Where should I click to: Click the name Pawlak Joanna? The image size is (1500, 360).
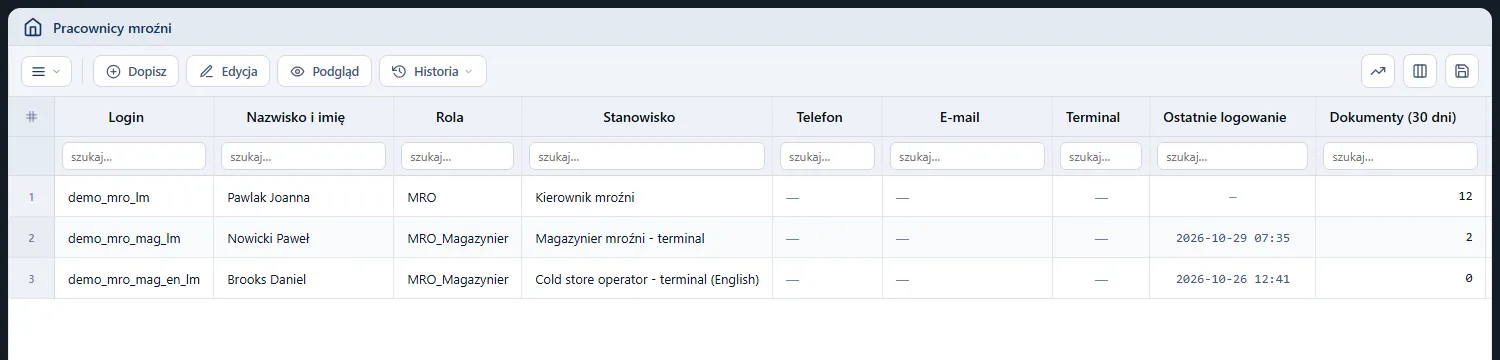point(269,197)
